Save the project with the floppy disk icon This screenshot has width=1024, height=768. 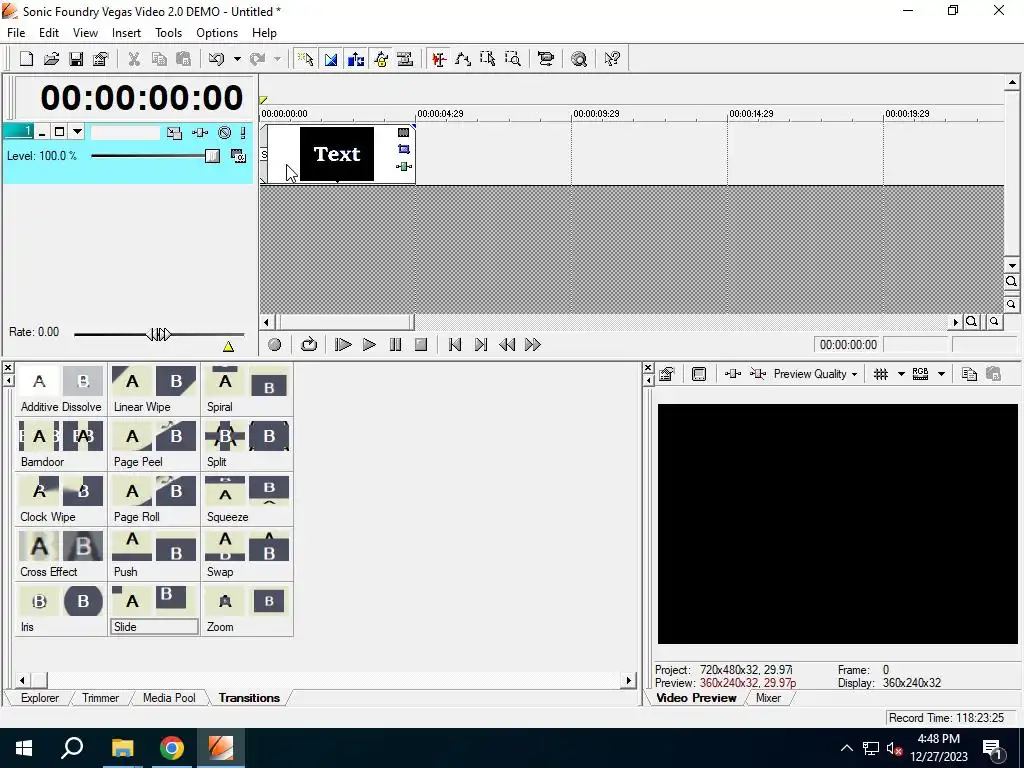click(76, 59)
